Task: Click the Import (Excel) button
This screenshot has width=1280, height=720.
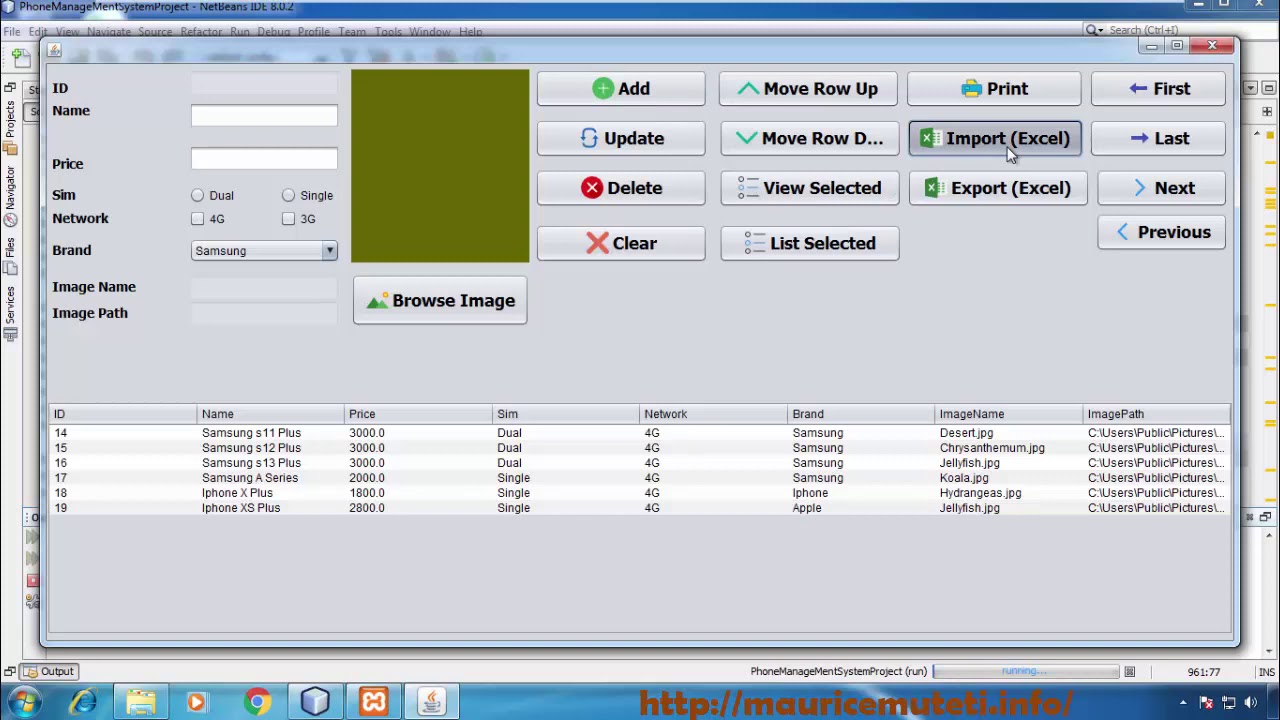Action: pos(994,138)
